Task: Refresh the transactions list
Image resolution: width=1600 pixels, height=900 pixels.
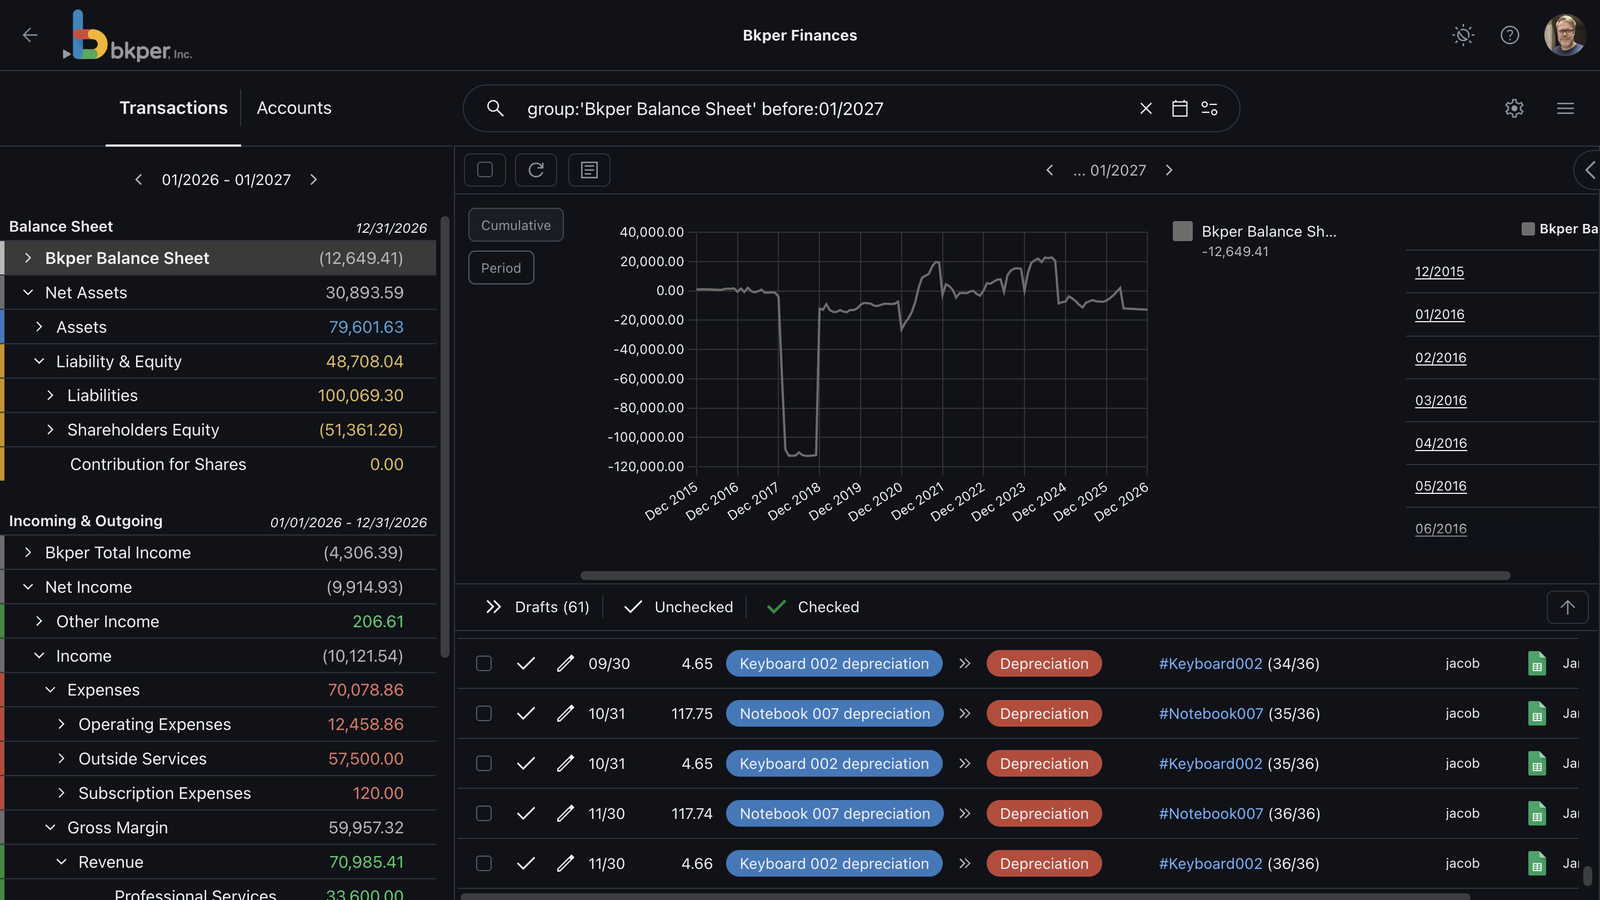Action: 536,170
